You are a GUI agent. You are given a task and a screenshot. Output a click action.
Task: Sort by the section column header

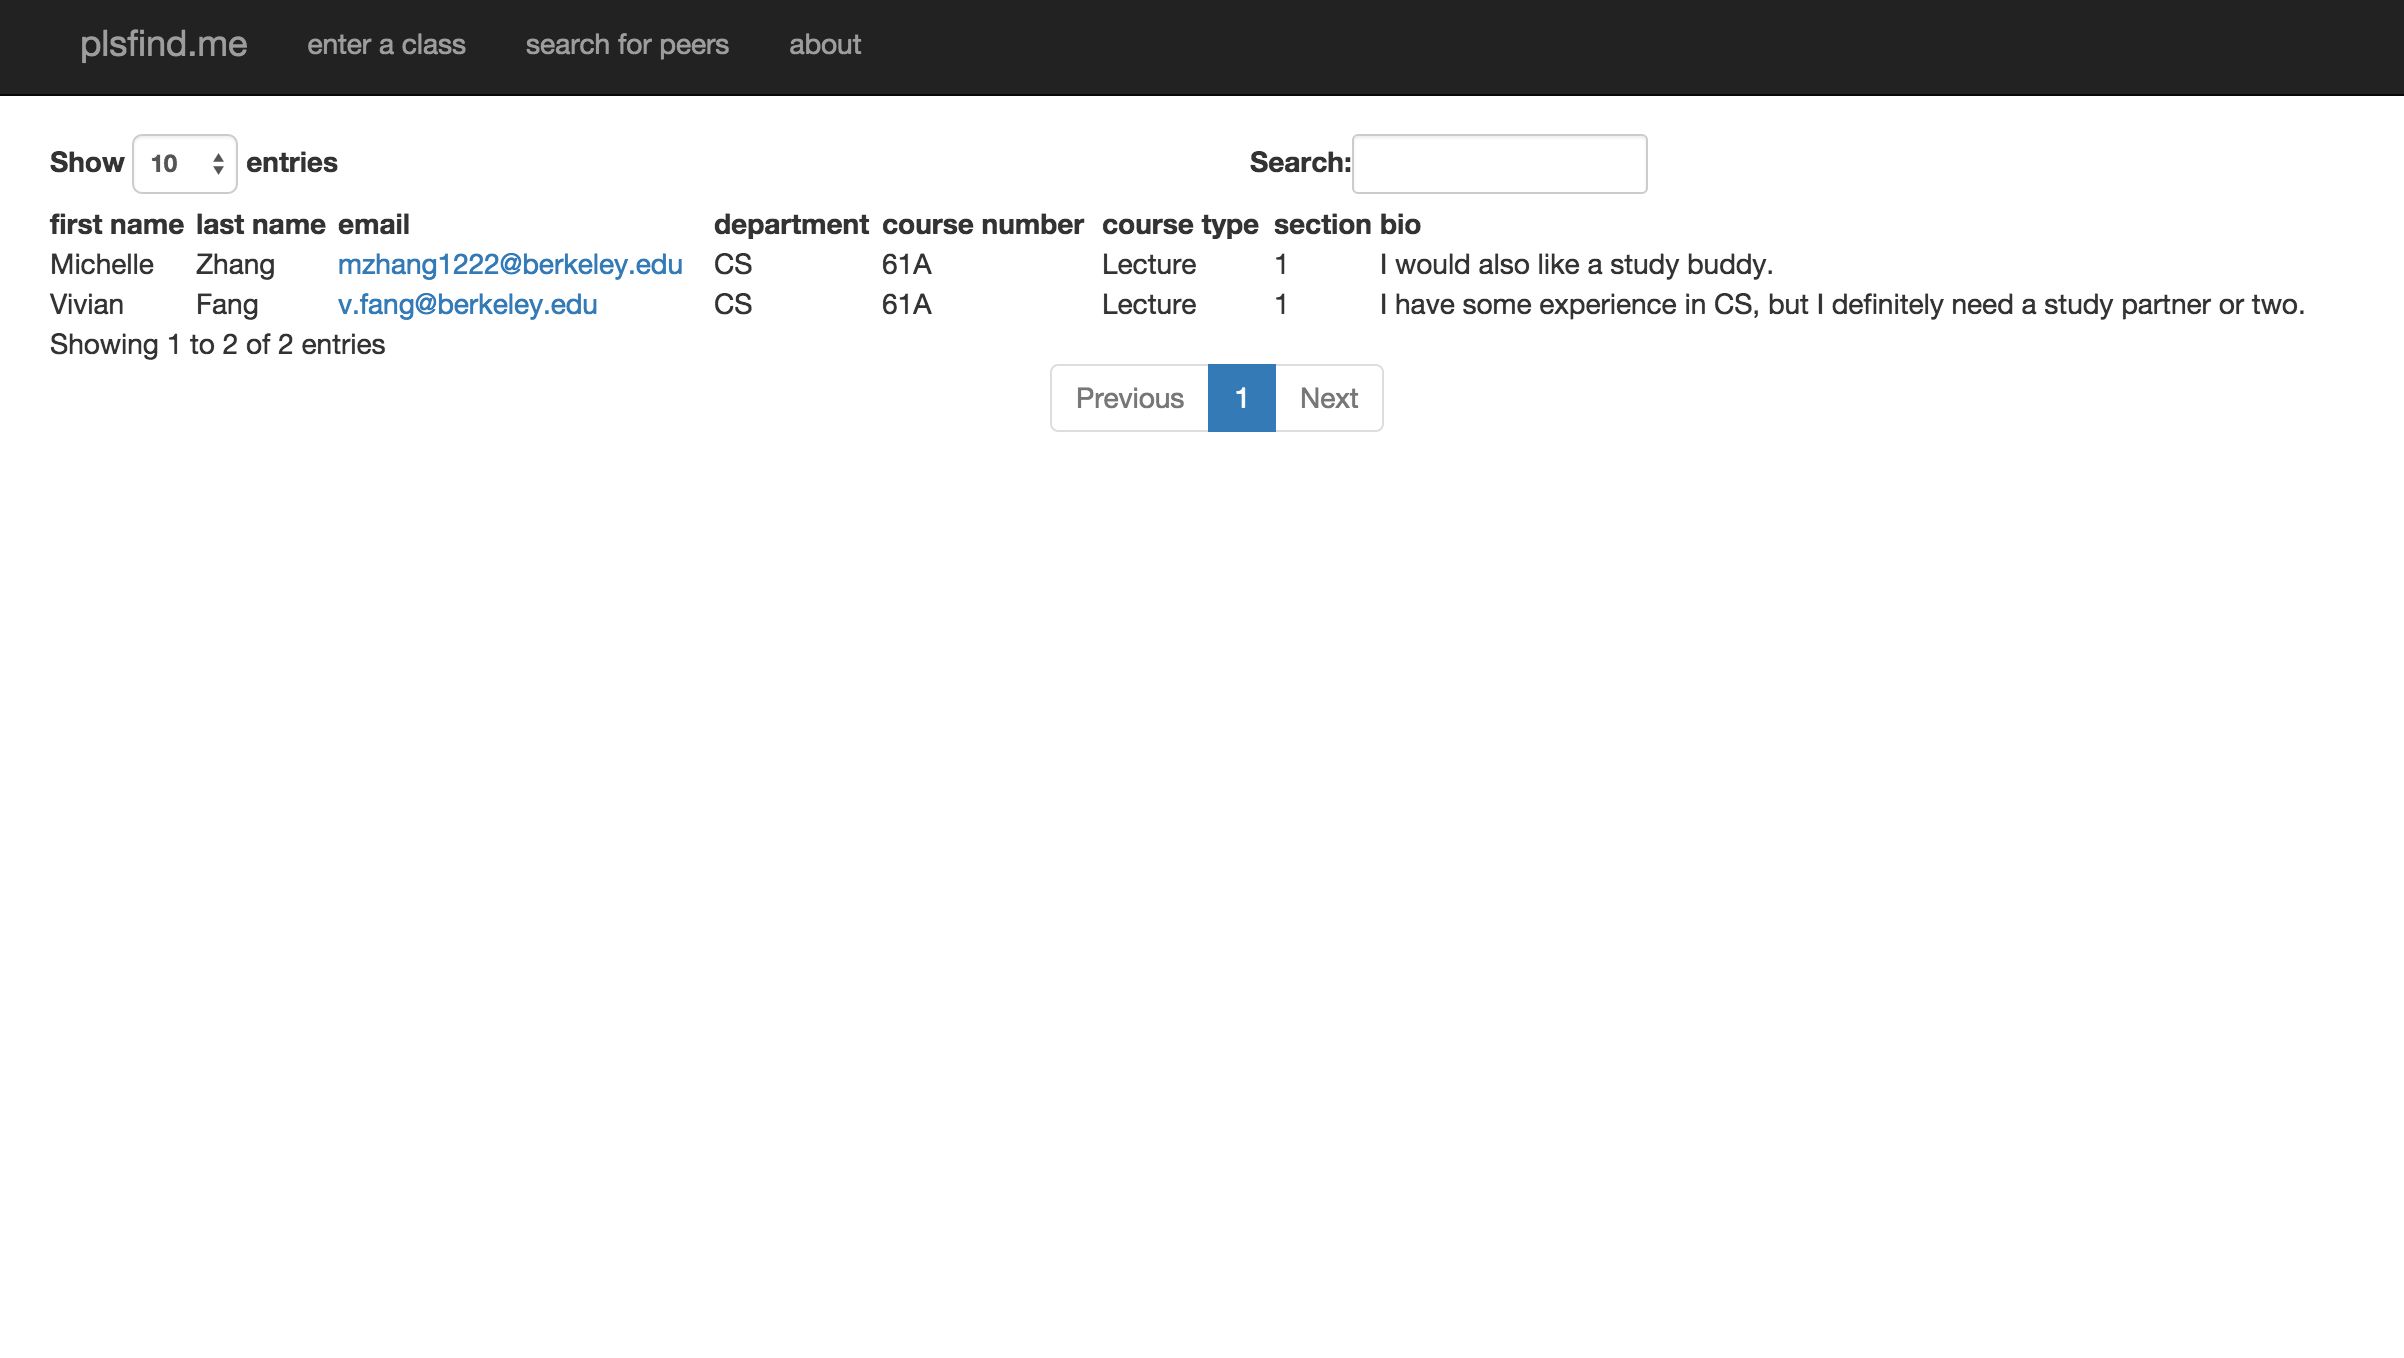(1322, 225)
